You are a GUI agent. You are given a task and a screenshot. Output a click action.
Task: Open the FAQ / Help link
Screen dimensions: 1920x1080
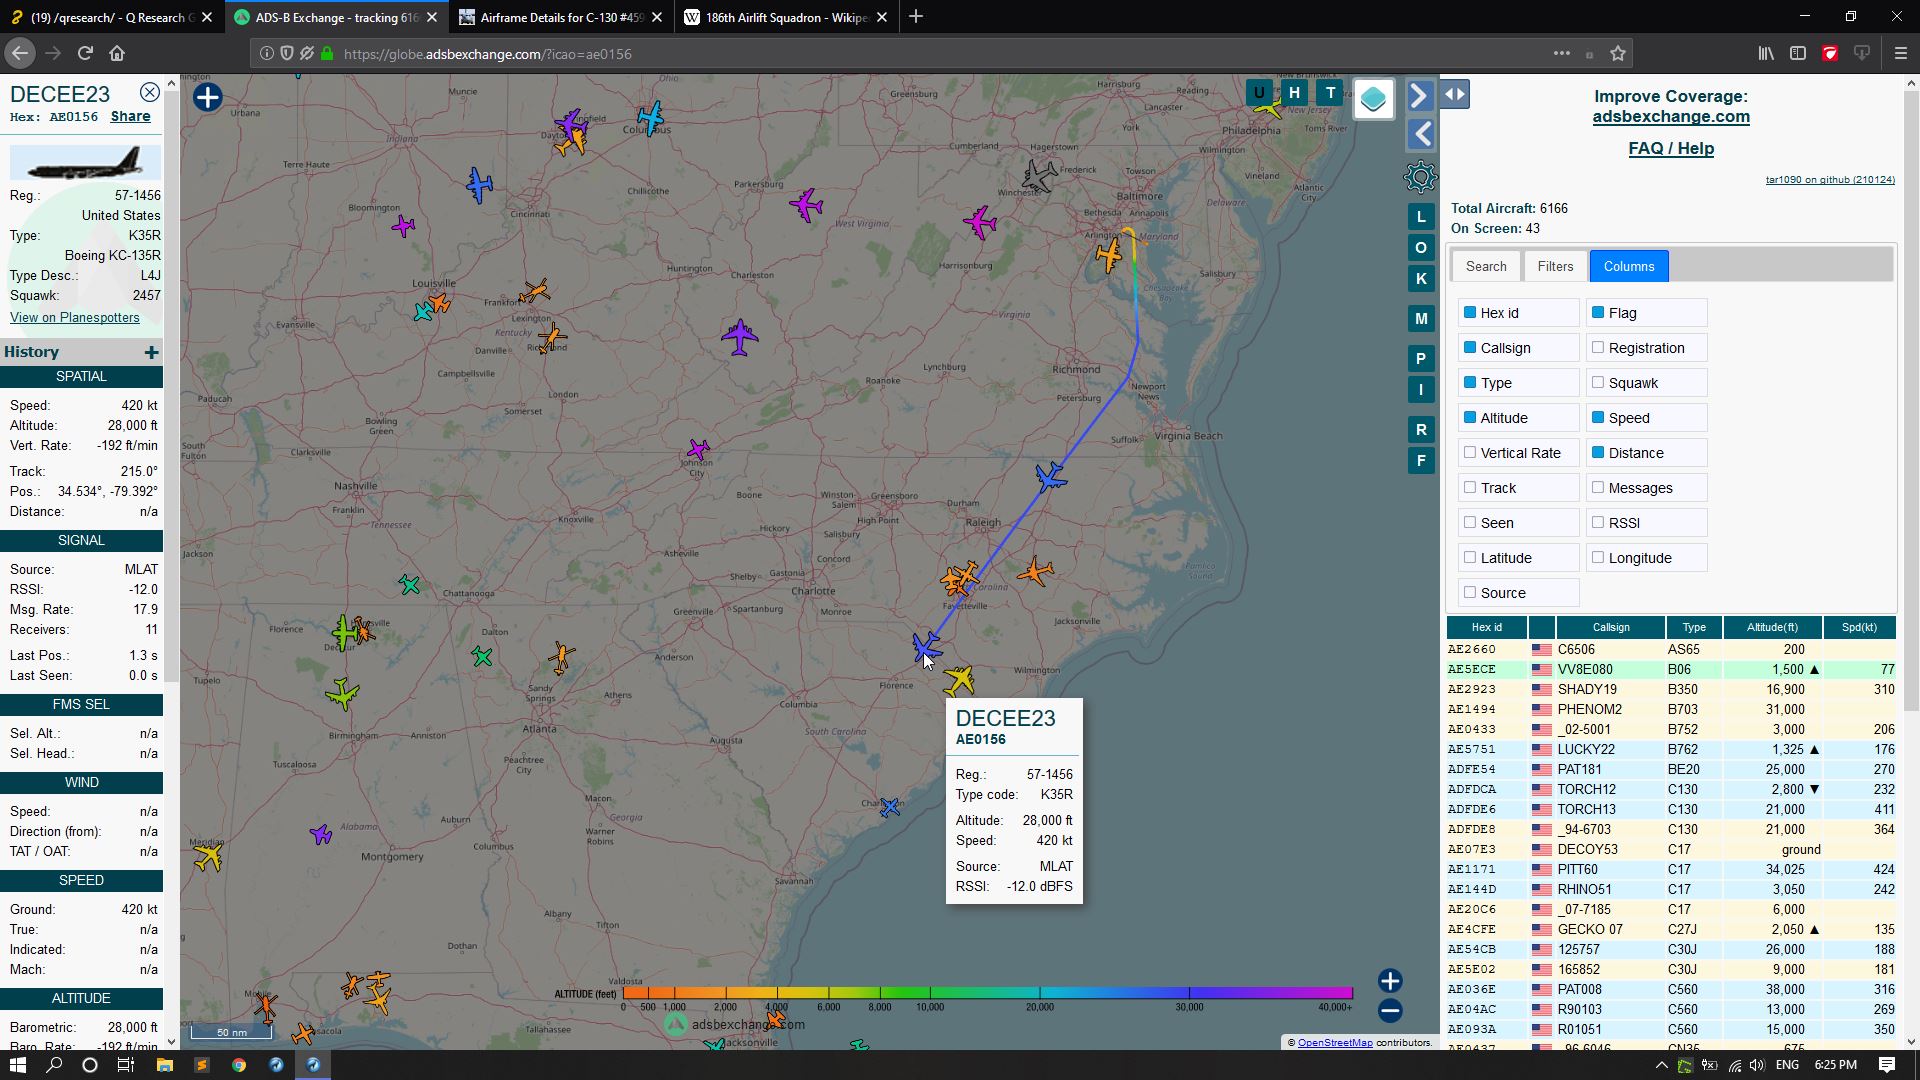[1671, 148]
